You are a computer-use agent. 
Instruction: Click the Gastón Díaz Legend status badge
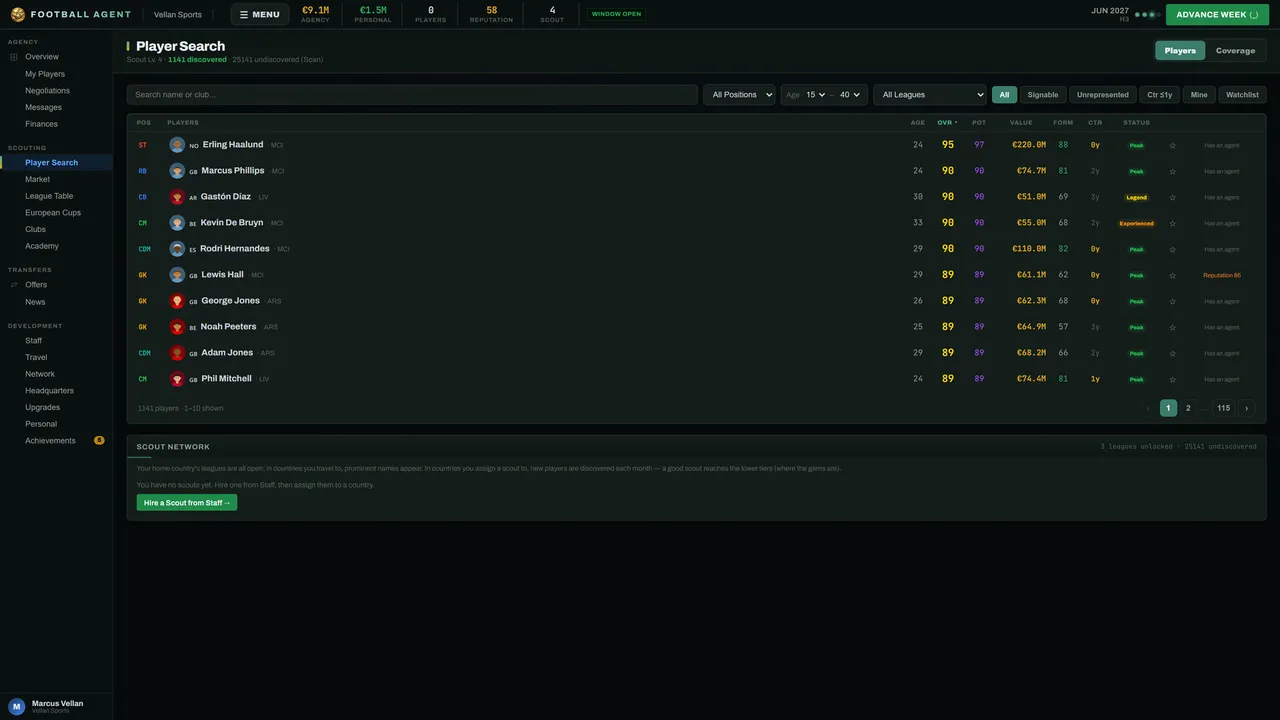coord(1136,197)
